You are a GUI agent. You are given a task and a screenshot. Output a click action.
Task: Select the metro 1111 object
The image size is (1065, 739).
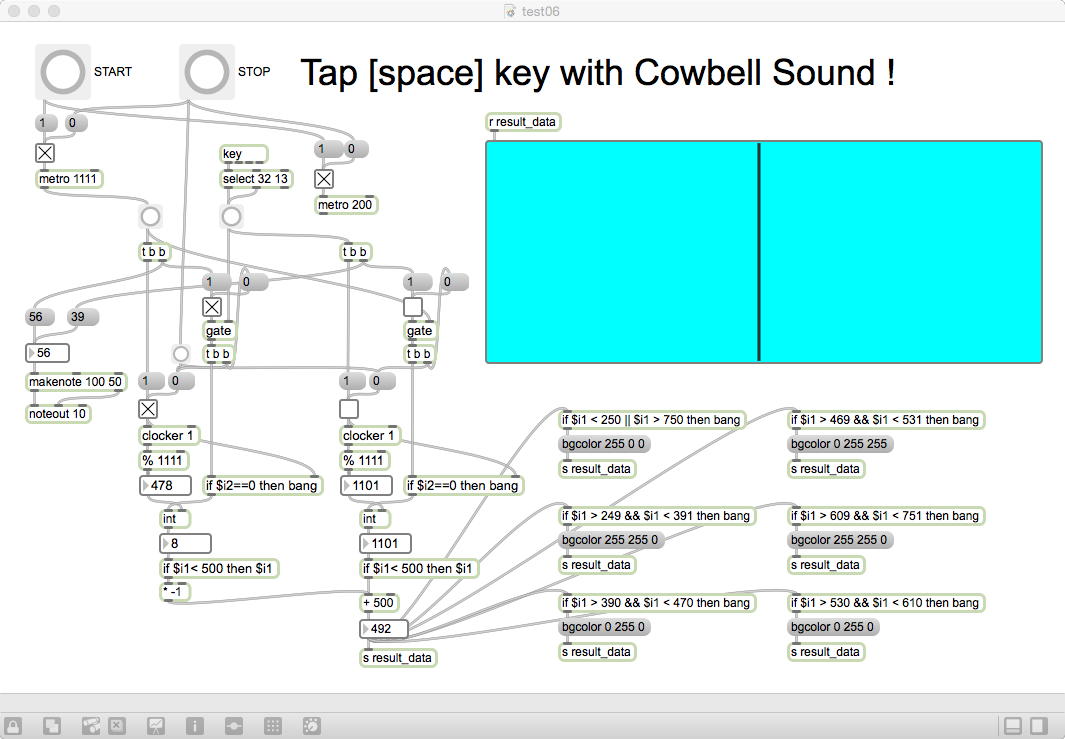pos(68,179)
